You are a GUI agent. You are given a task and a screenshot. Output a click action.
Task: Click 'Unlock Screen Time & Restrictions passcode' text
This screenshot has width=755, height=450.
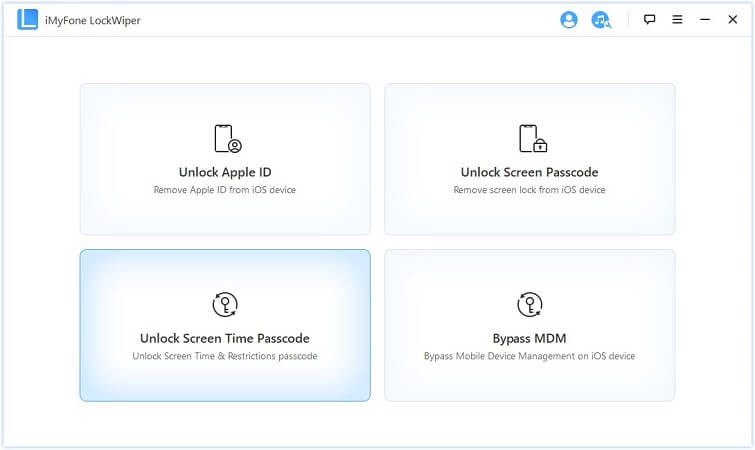coord(225,356)
